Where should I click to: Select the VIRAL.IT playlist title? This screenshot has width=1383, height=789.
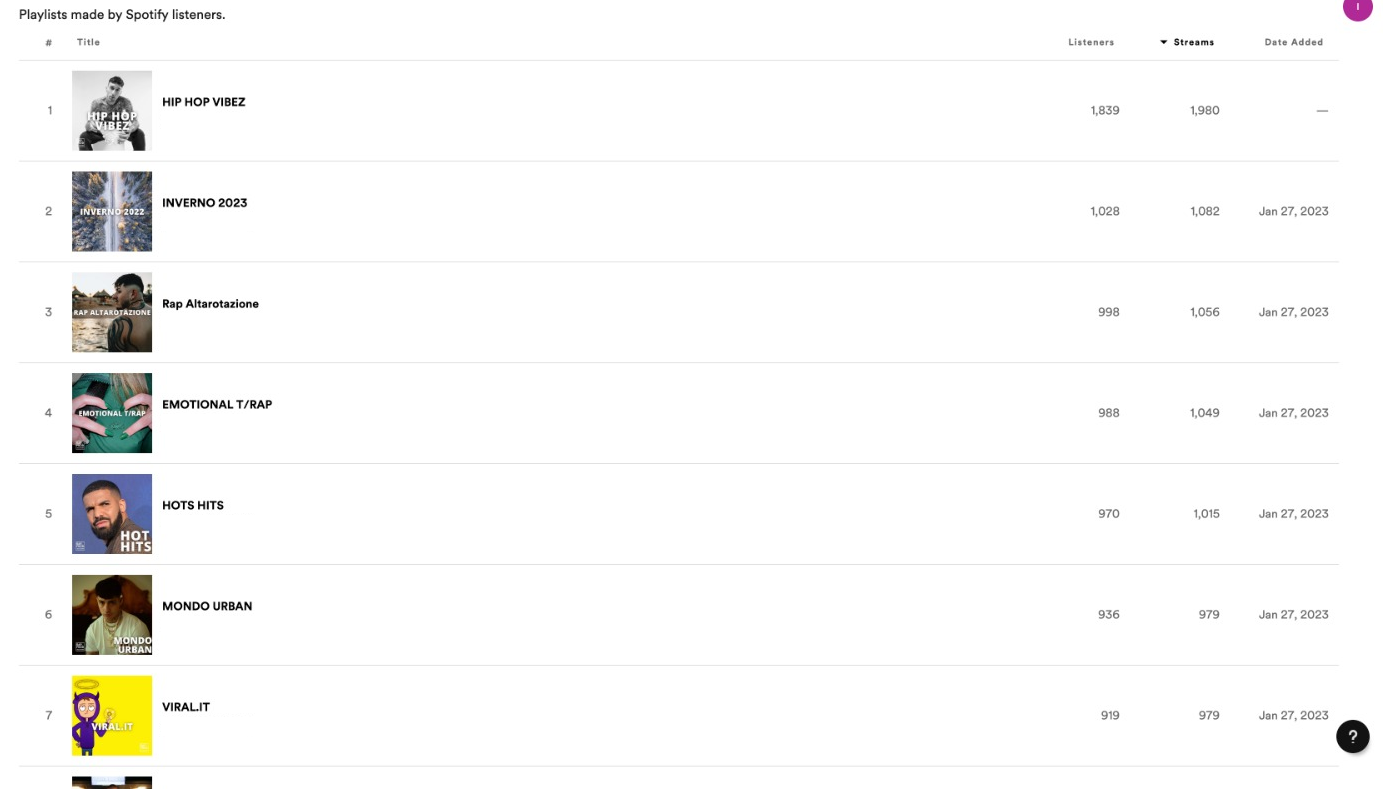(x=186, y=708)
